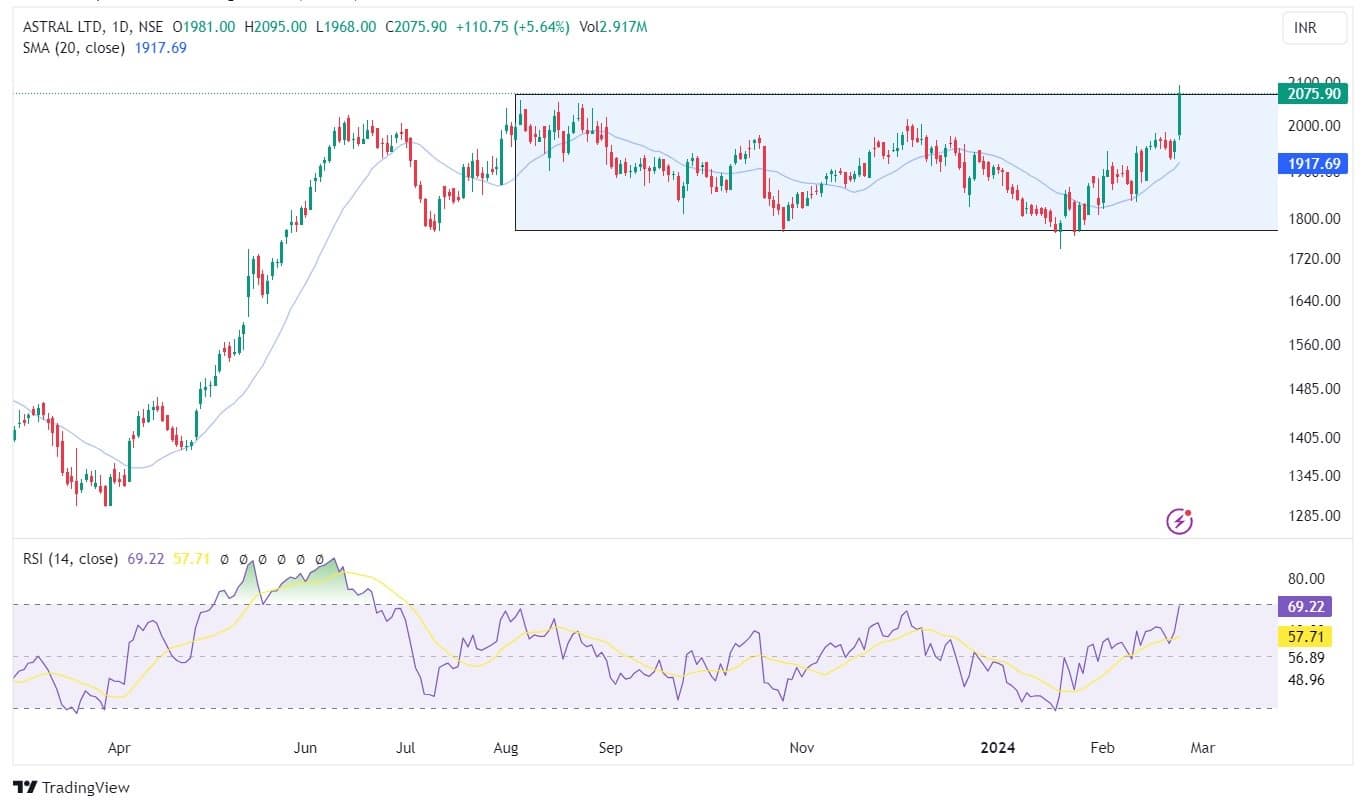Click the Mar date label on time axis
1366x809 pixels.
coord(1202,748)
